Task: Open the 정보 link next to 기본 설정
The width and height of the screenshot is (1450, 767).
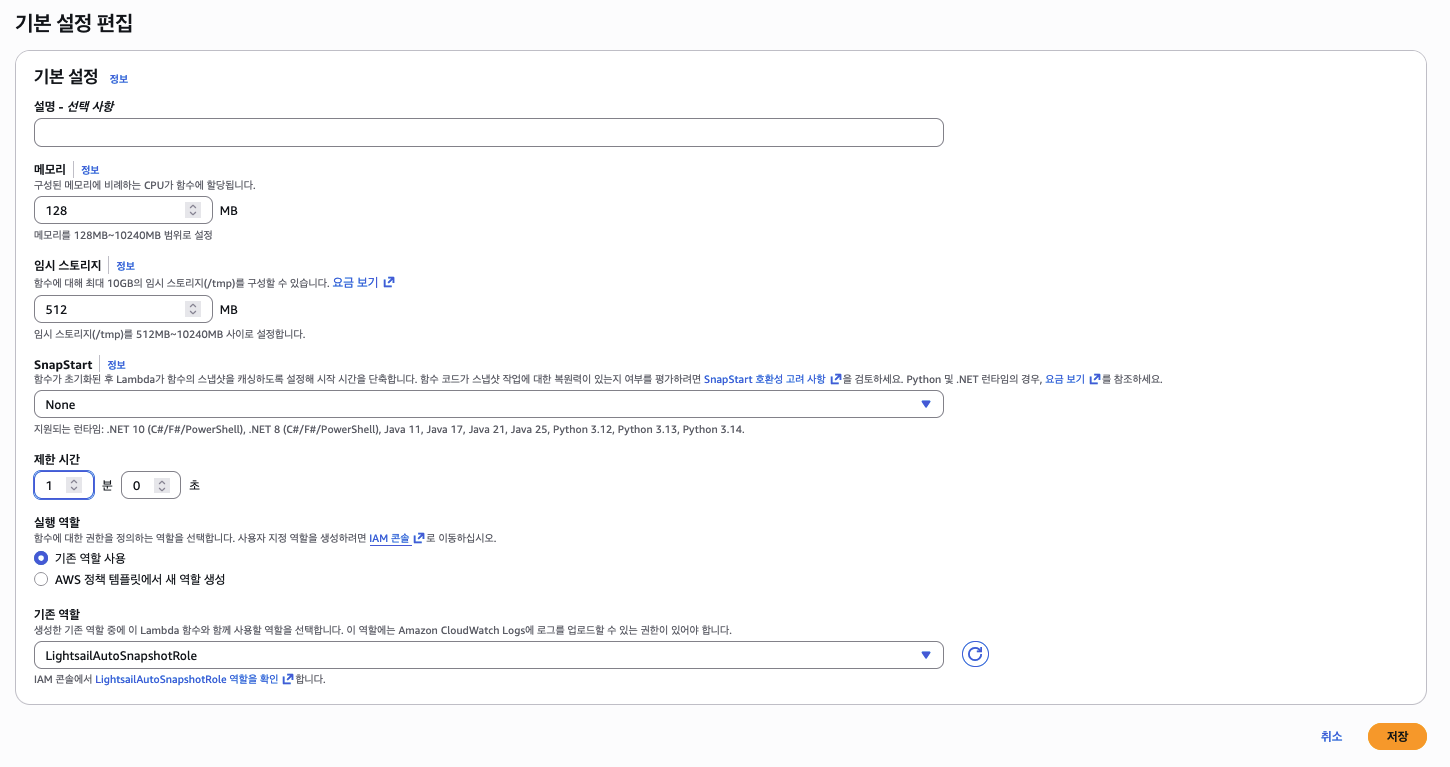Action: (118, 79)
